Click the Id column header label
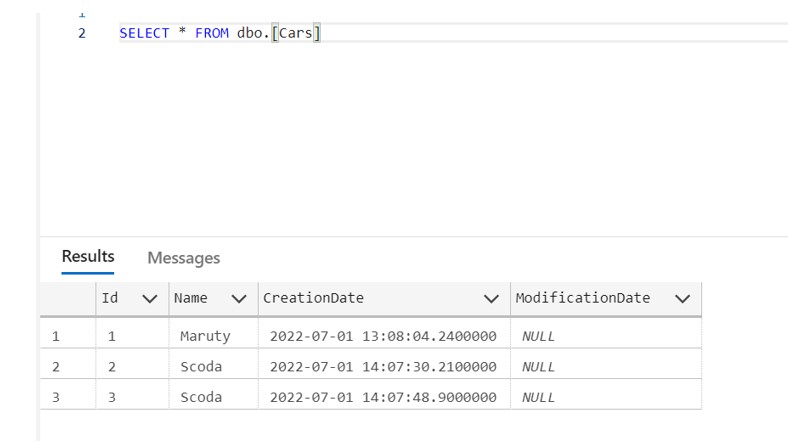The image size is (788, 443). click(110, 298)
